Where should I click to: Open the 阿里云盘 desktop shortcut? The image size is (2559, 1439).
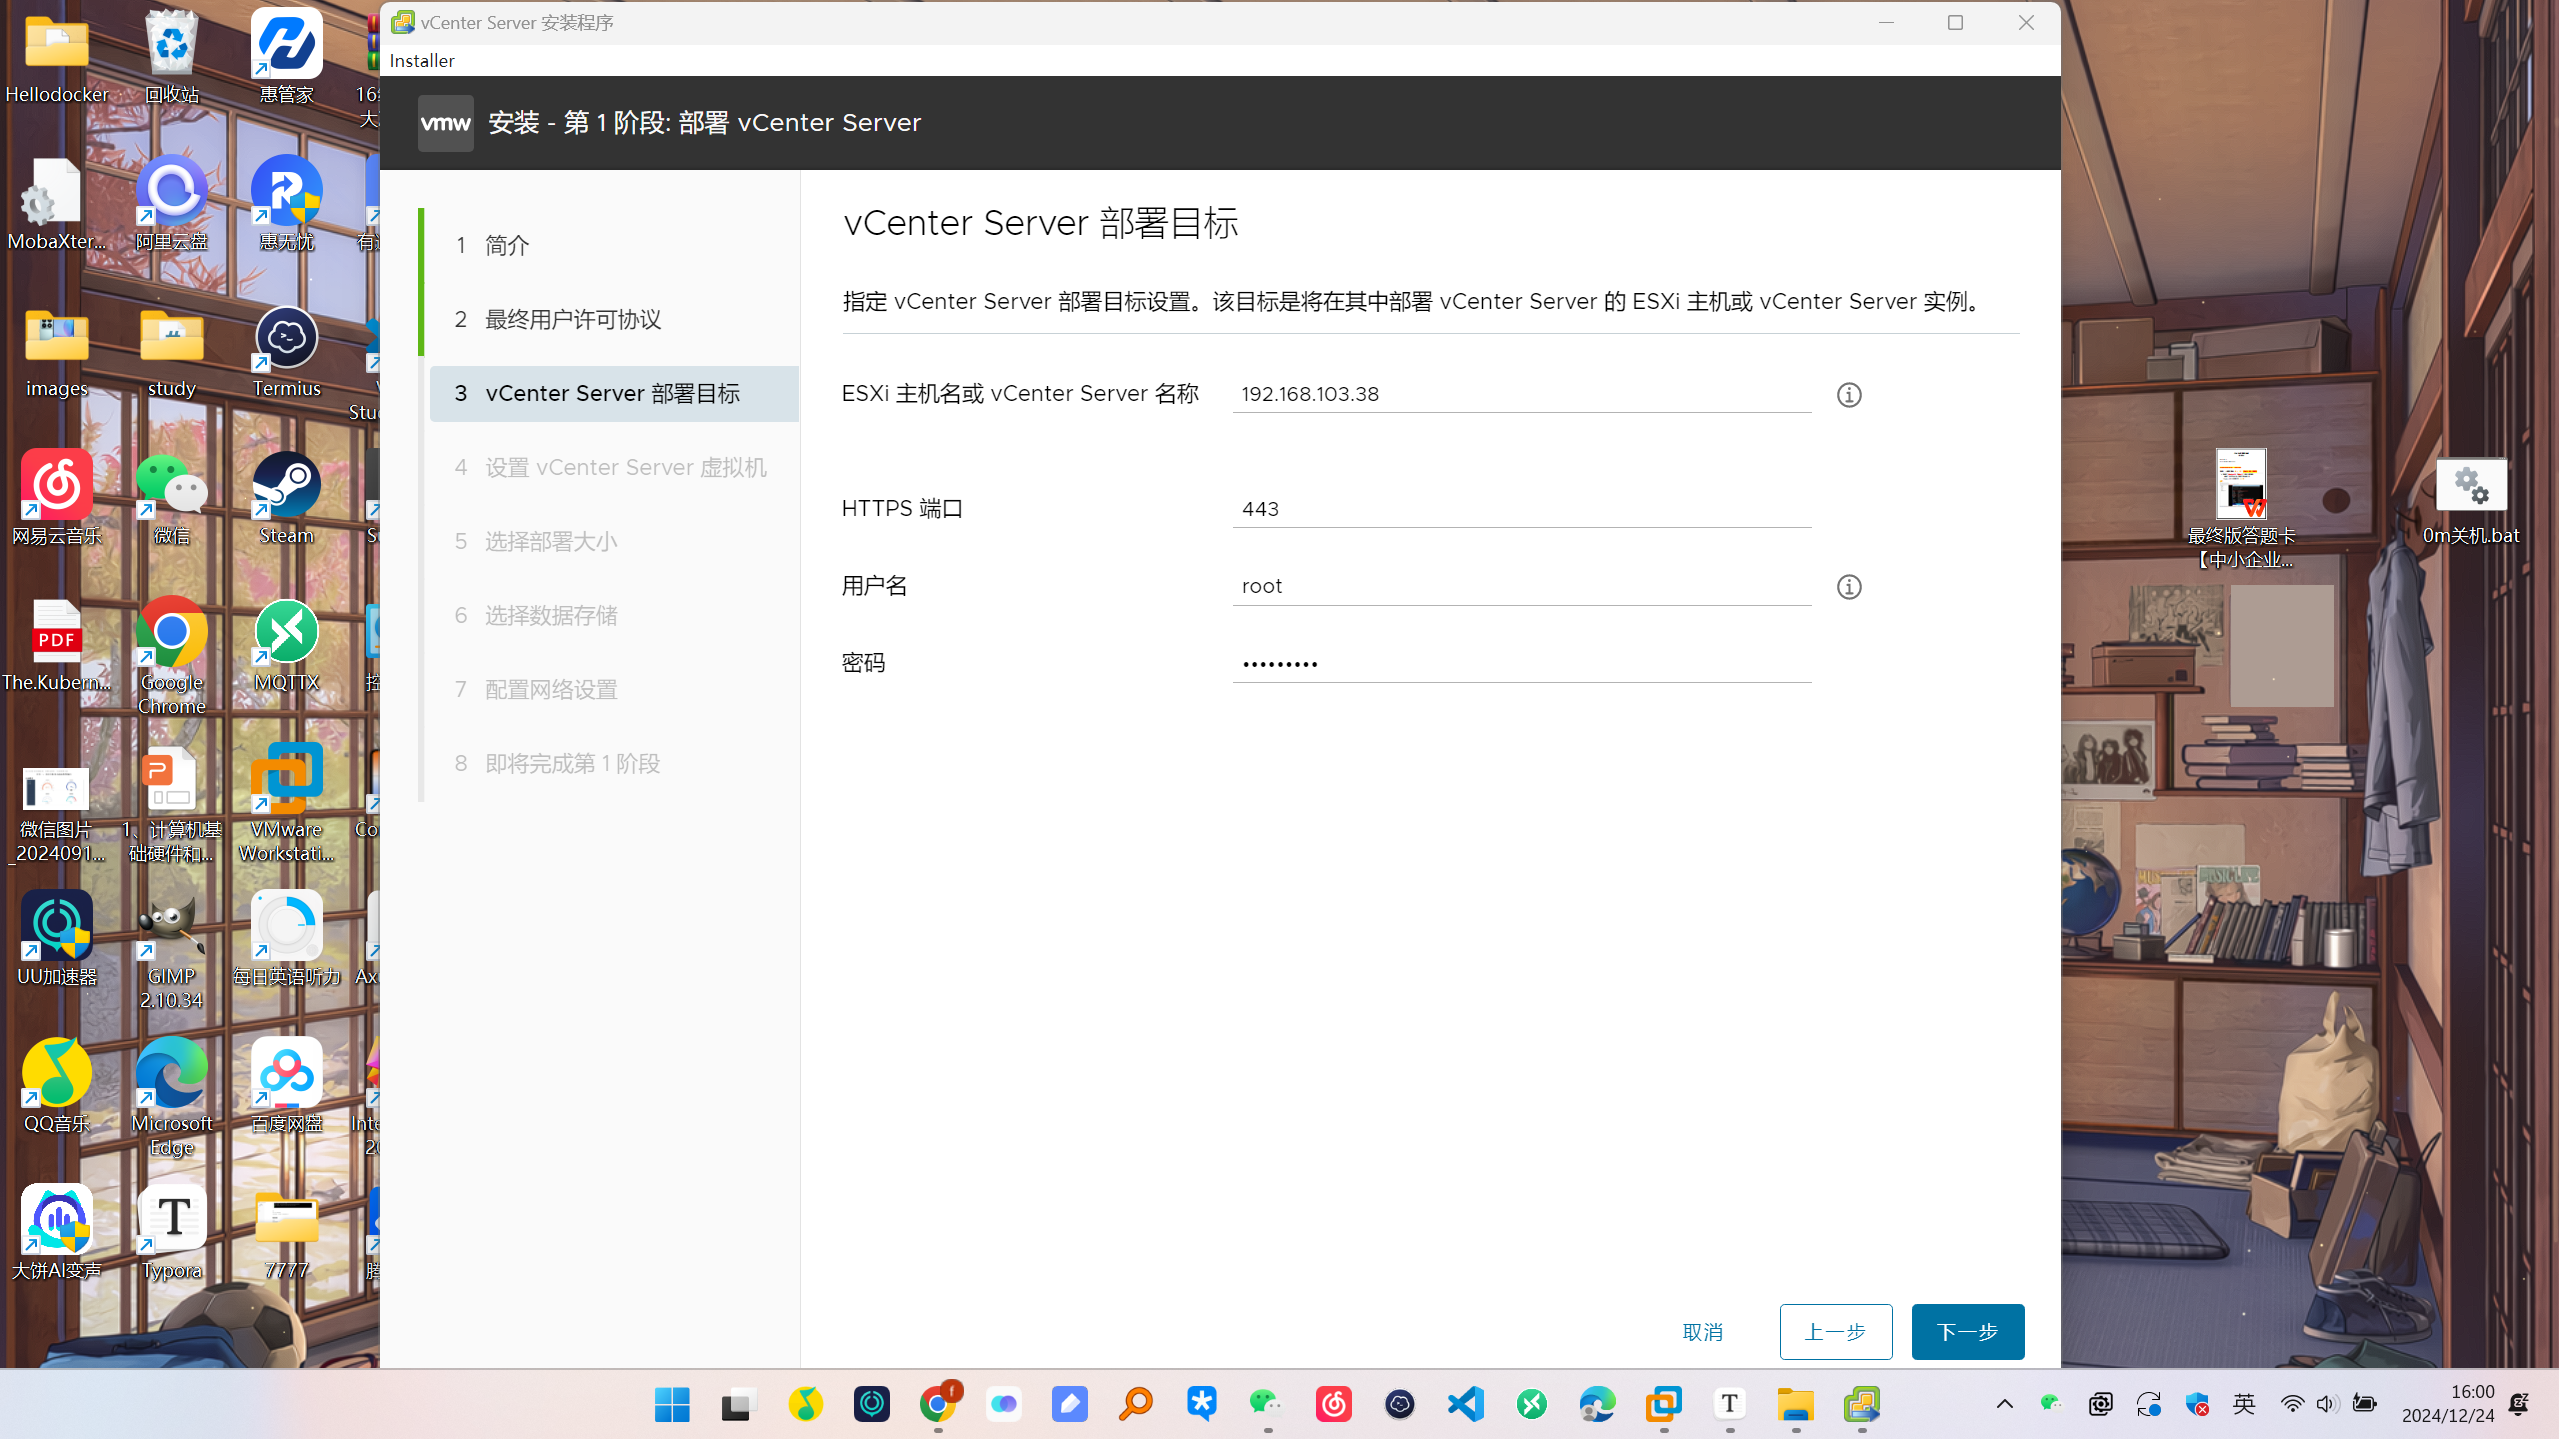tap(172, 205)
